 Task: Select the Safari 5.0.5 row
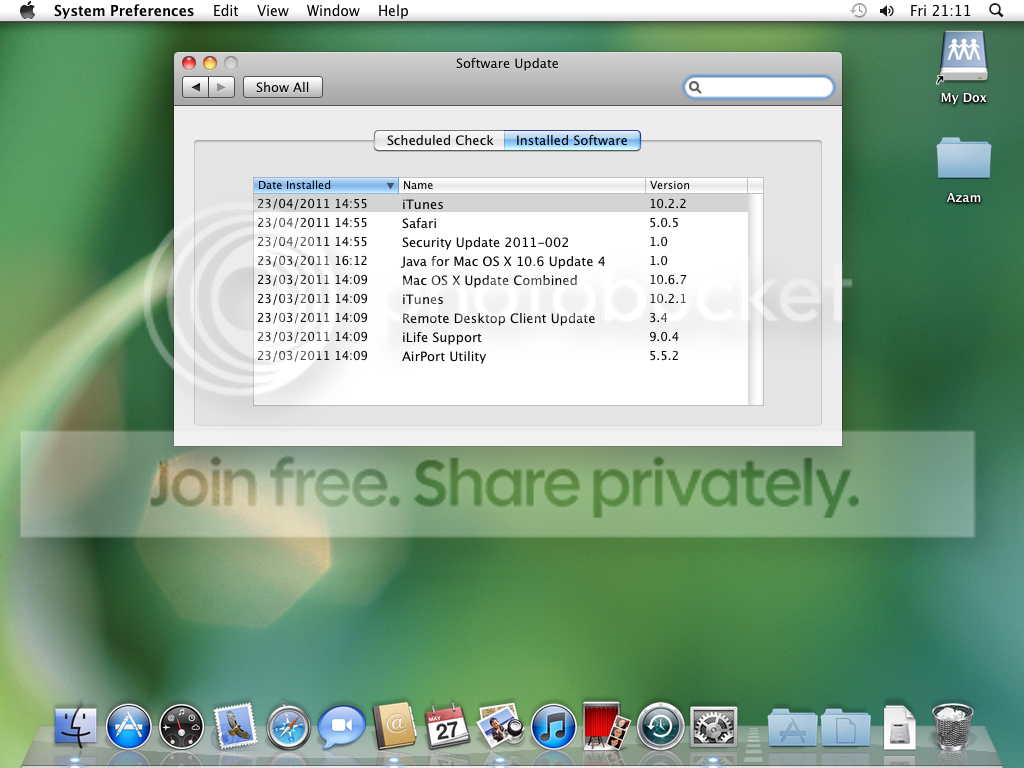[501, 223]
